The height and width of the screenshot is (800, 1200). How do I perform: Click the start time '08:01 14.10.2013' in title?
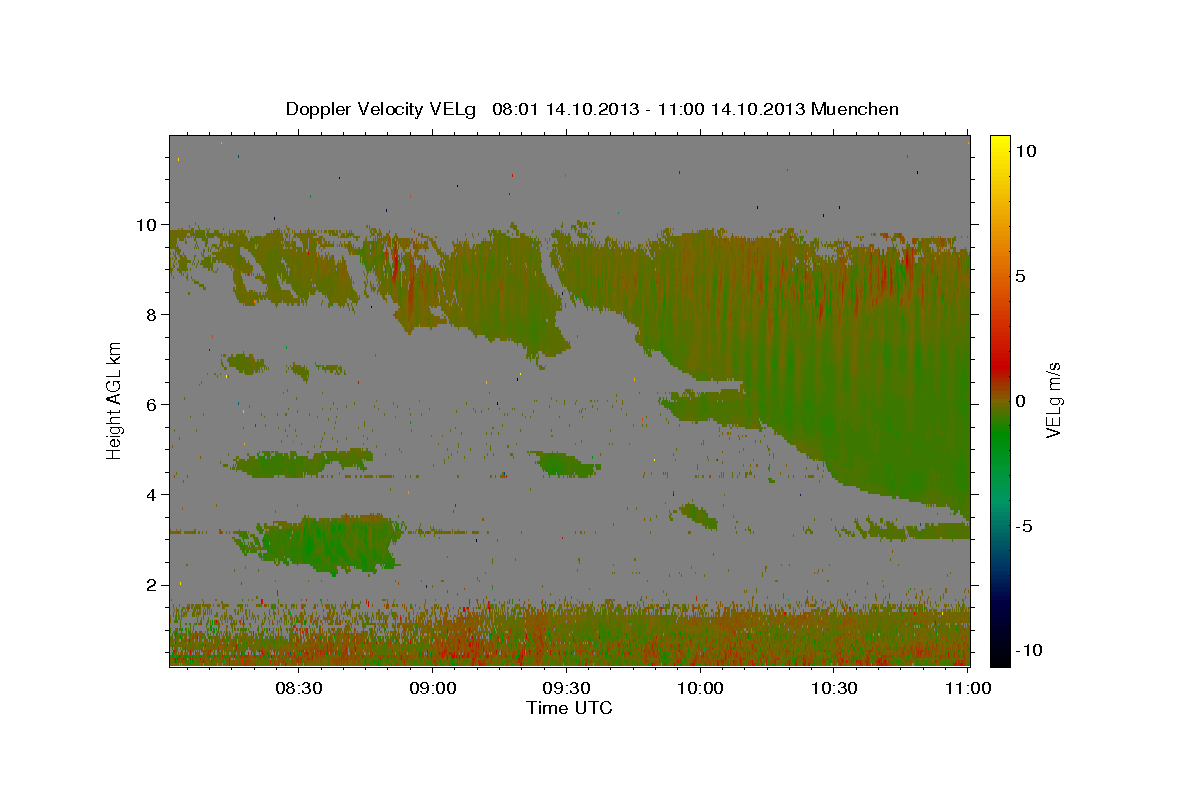tap(565, 109)
